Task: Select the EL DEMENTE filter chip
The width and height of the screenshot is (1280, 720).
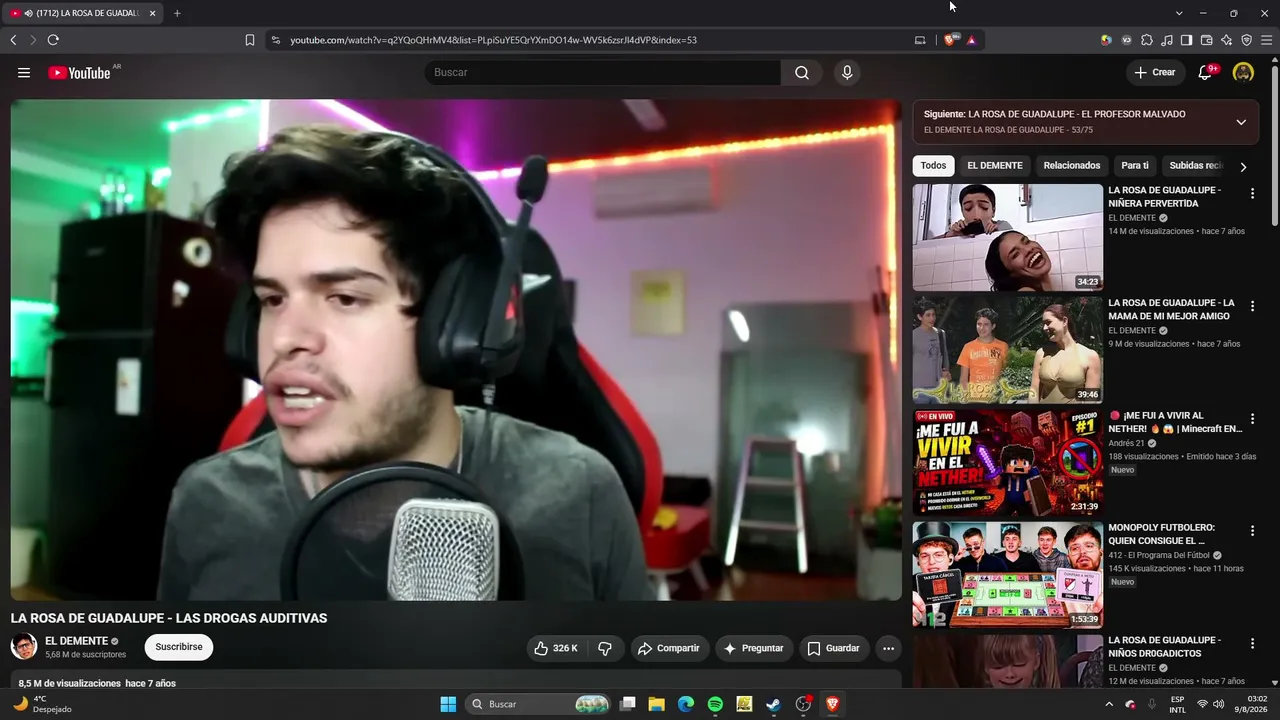Action: [x=995, y=166]
